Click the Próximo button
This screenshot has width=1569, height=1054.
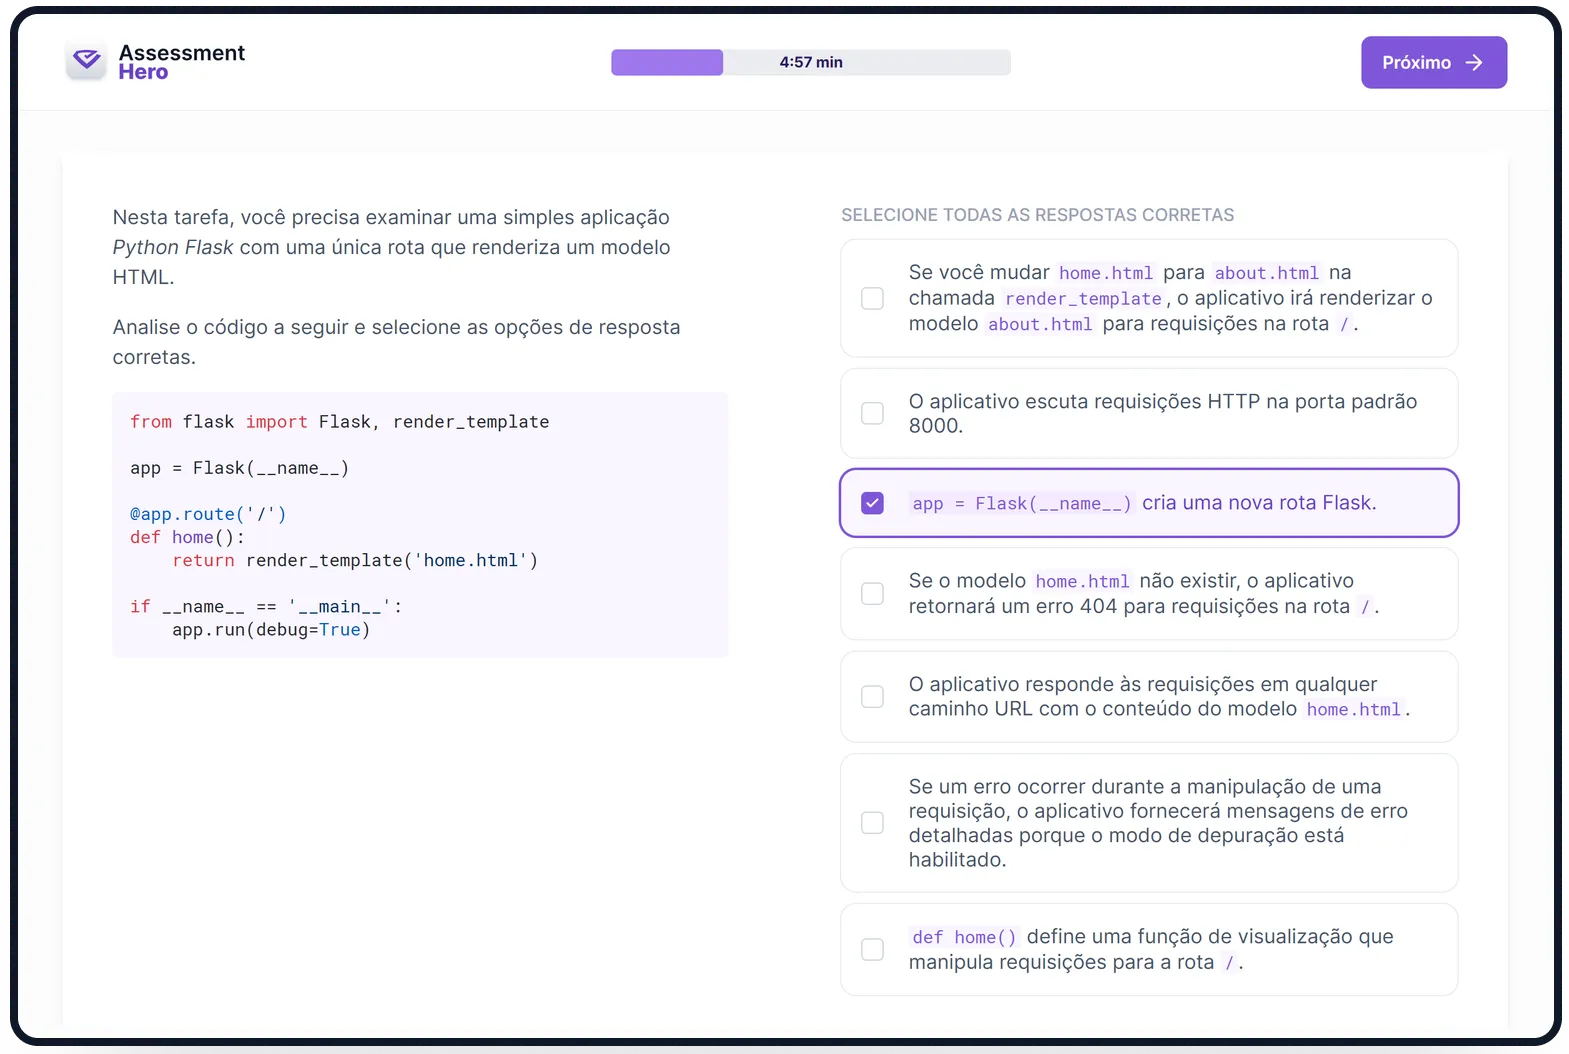(1433, 62)
